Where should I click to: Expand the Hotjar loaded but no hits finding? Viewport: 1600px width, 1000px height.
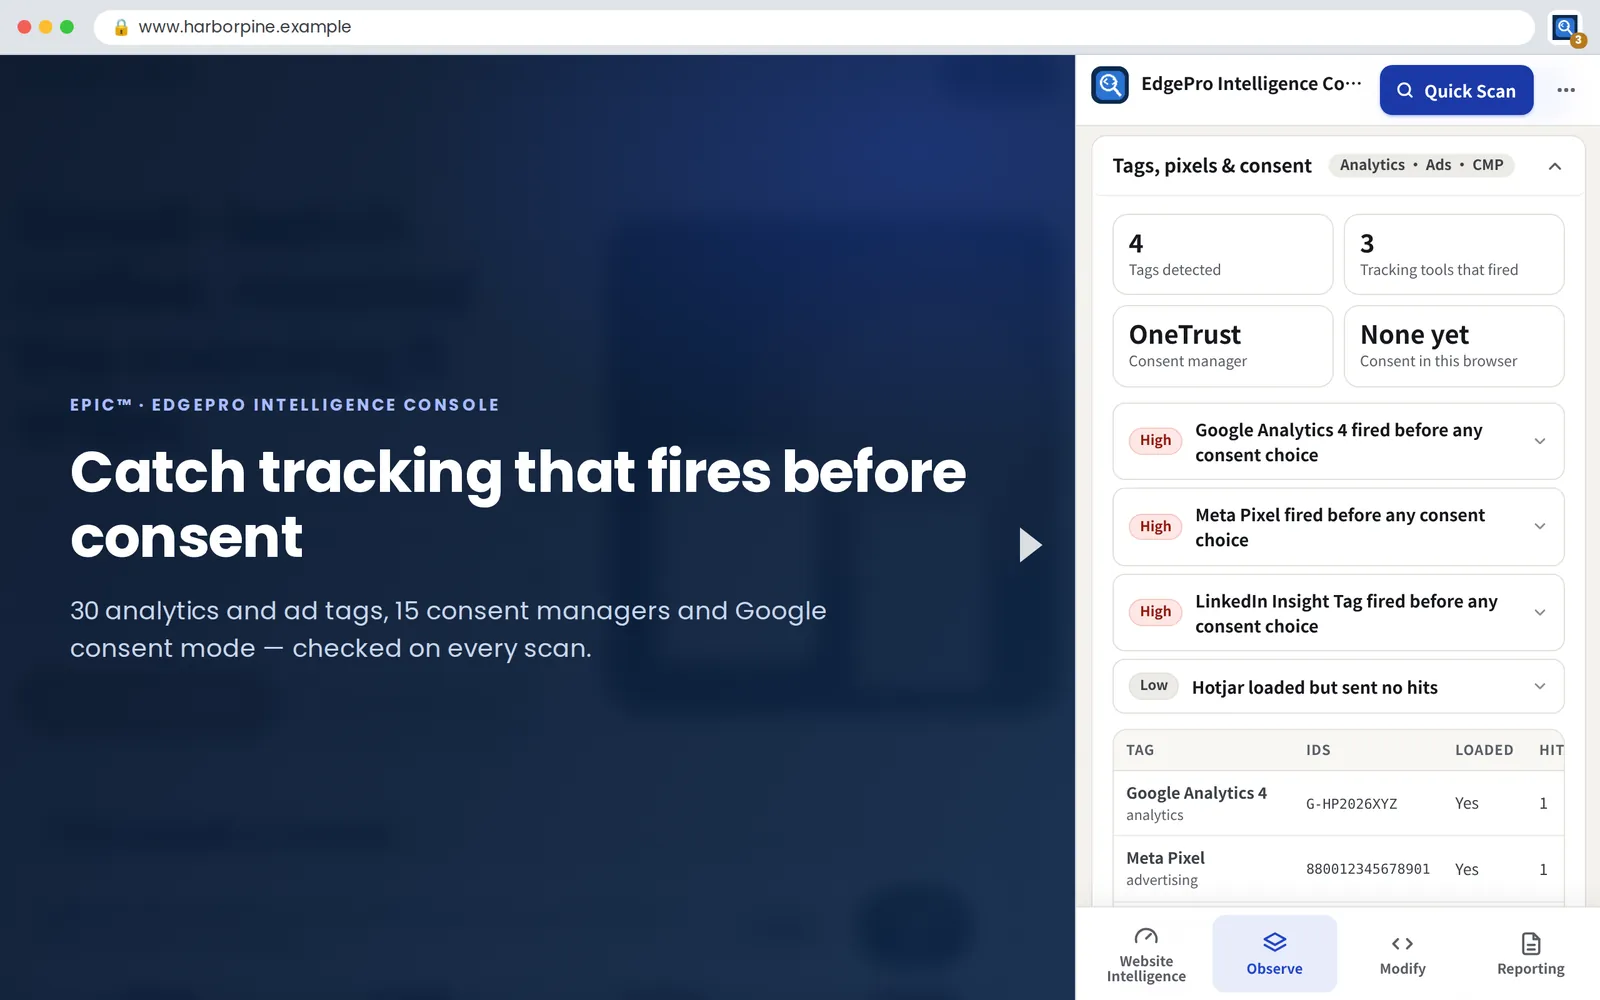(1338, 687)
